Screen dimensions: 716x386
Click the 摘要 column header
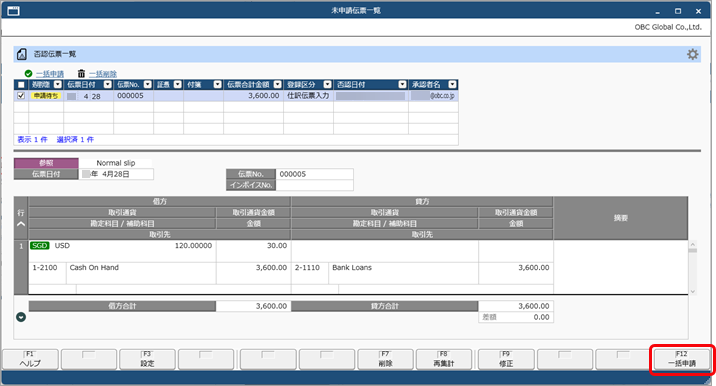pyautogui.click(x=621, y=218)
